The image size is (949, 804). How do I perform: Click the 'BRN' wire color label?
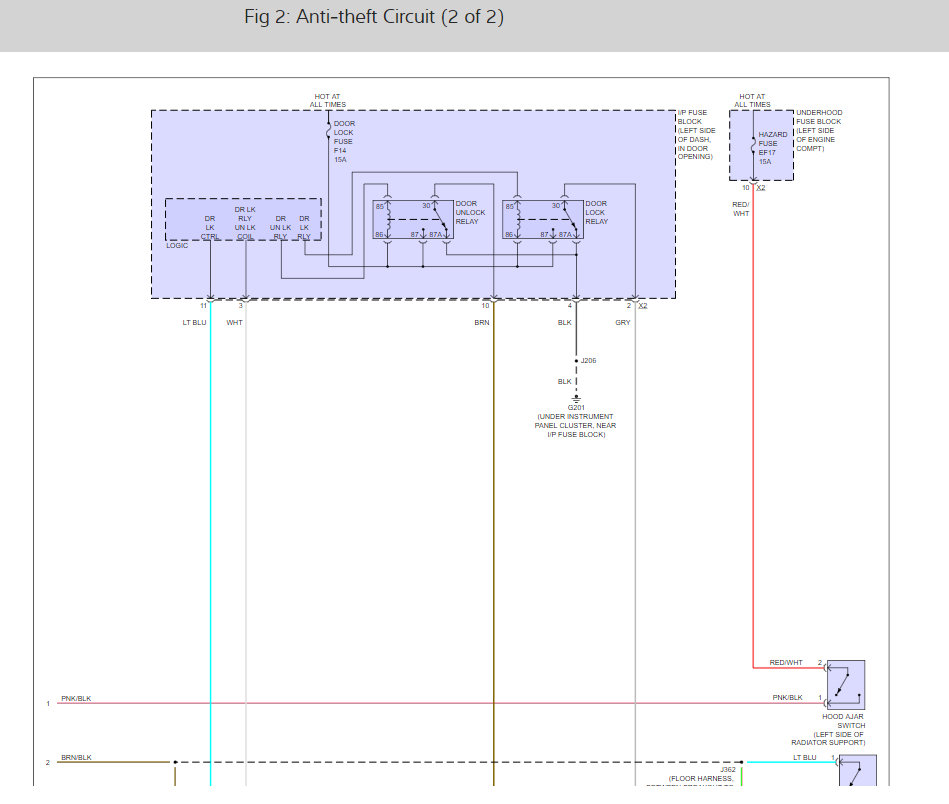[x=482, y=323]
